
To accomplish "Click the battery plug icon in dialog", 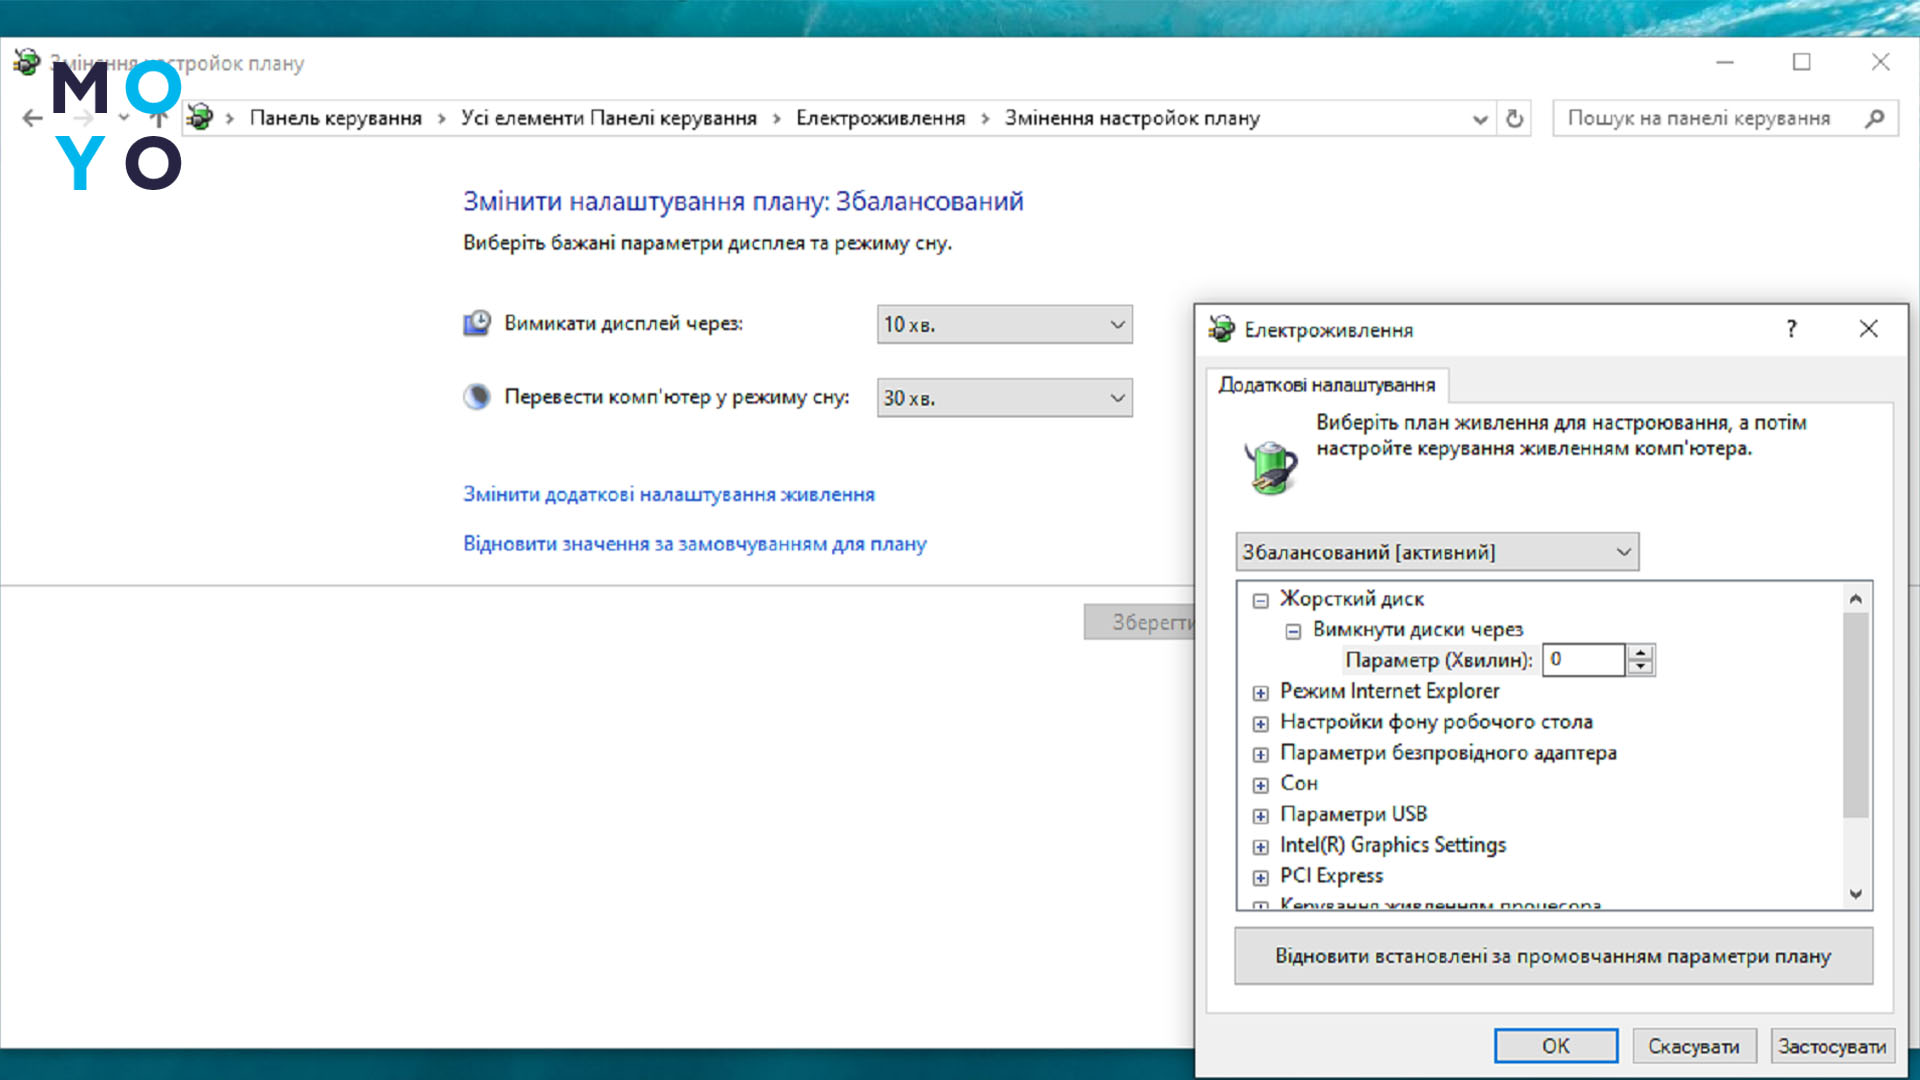I will coord(1270,467).
